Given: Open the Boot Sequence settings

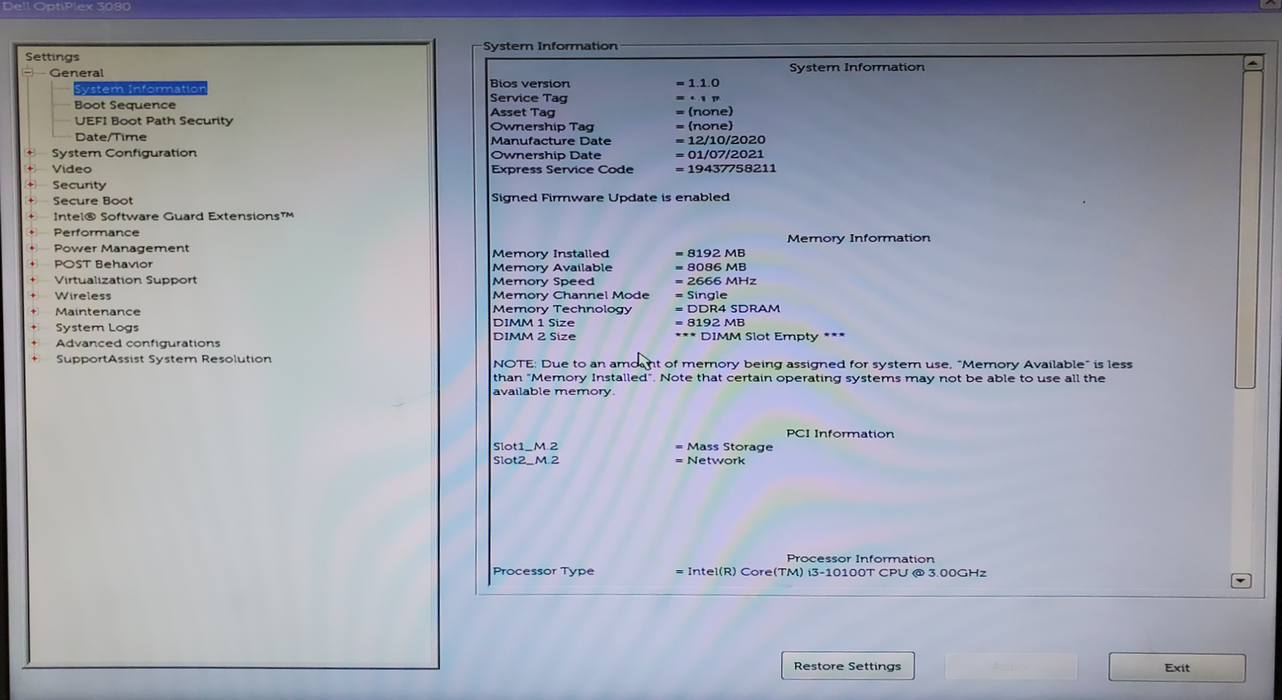Looking at the screenshot, I should [125, 105].
